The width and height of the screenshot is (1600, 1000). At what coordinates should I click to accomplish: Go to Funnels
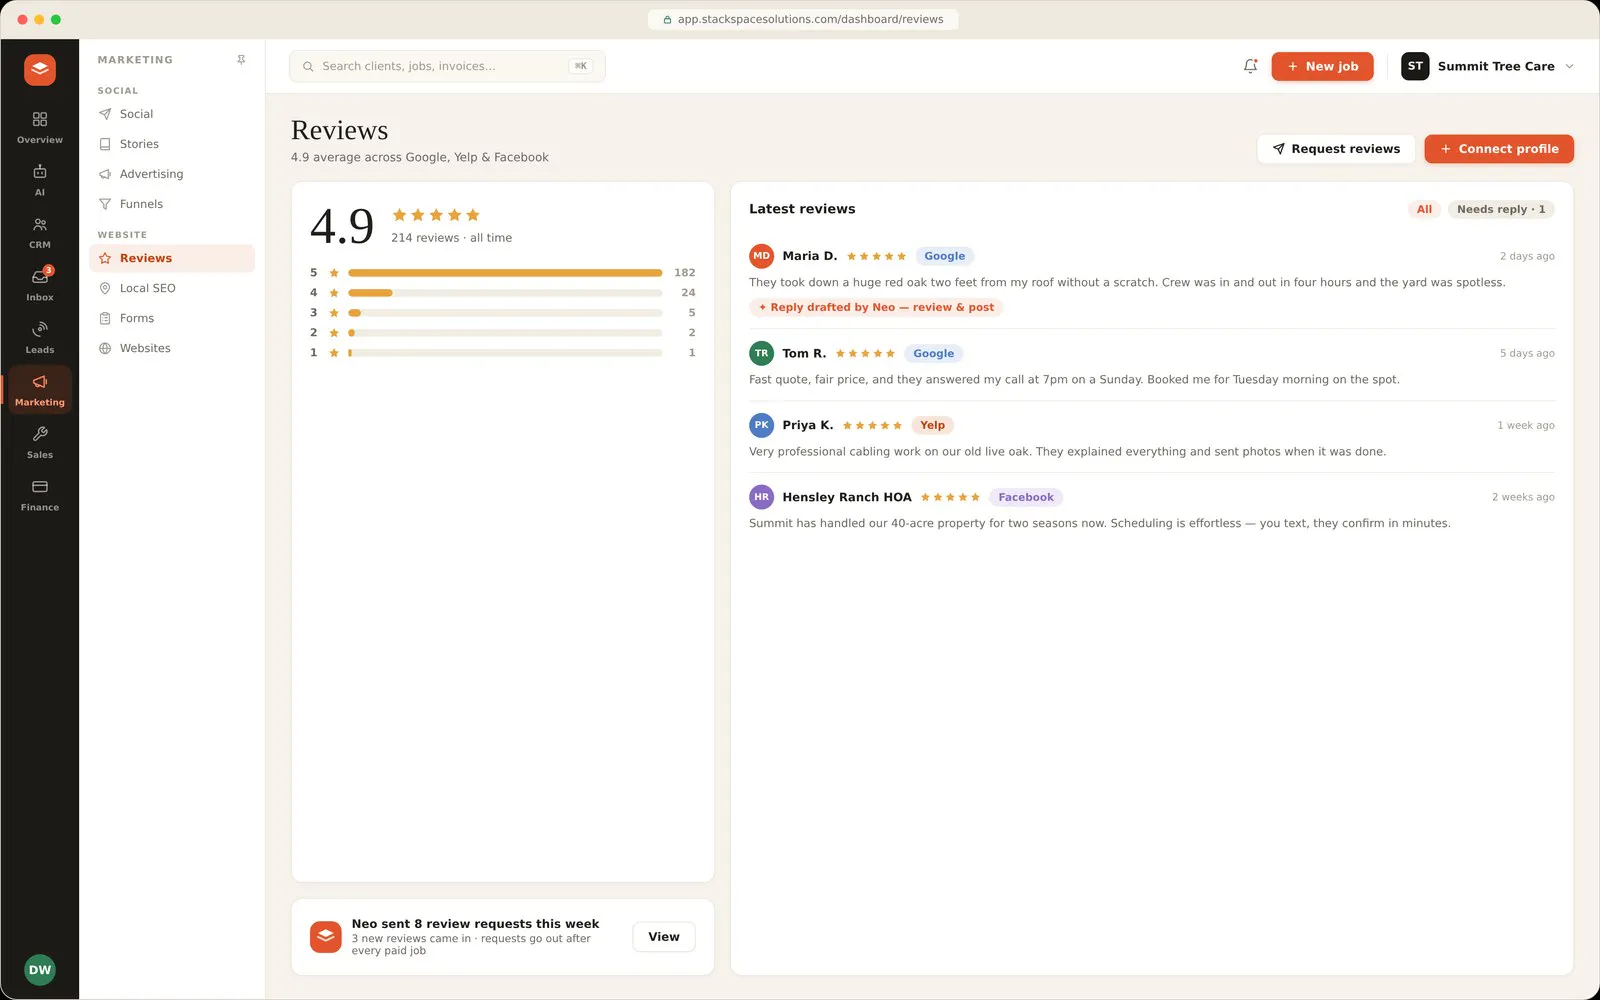[172, 204]
